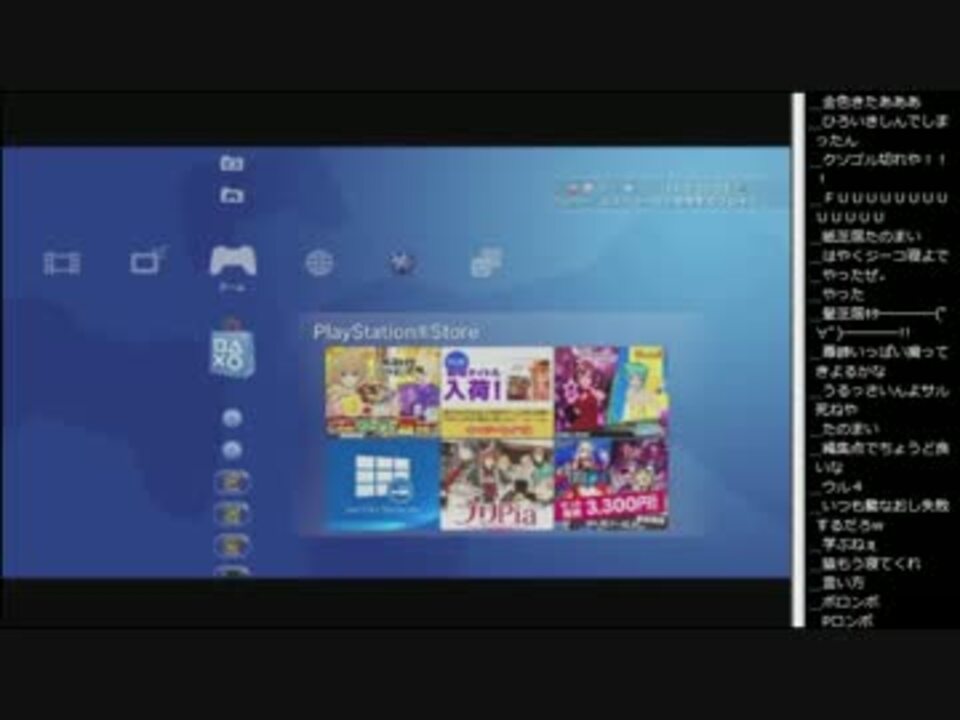The image size is (960, 720).
Task: Open the PlayStation Network category icon
Action: 402,263
